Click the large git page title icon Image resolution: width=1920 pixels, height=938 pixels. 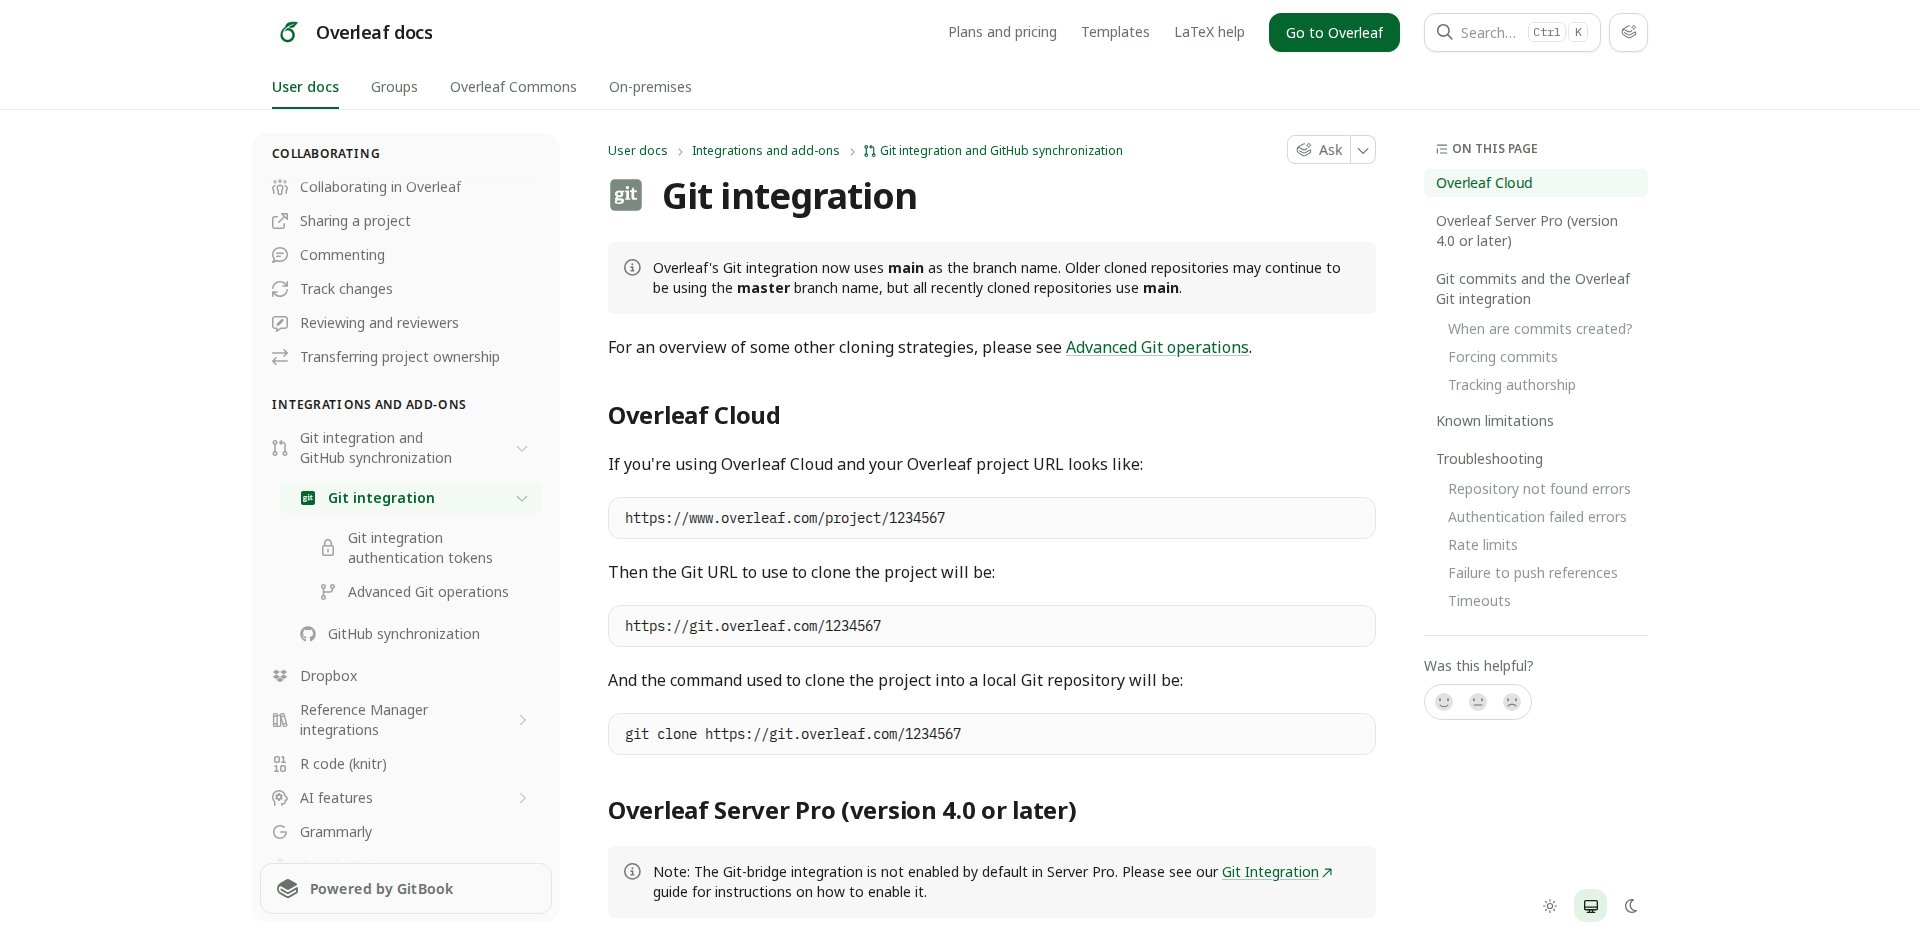click(x=626, y=195)
